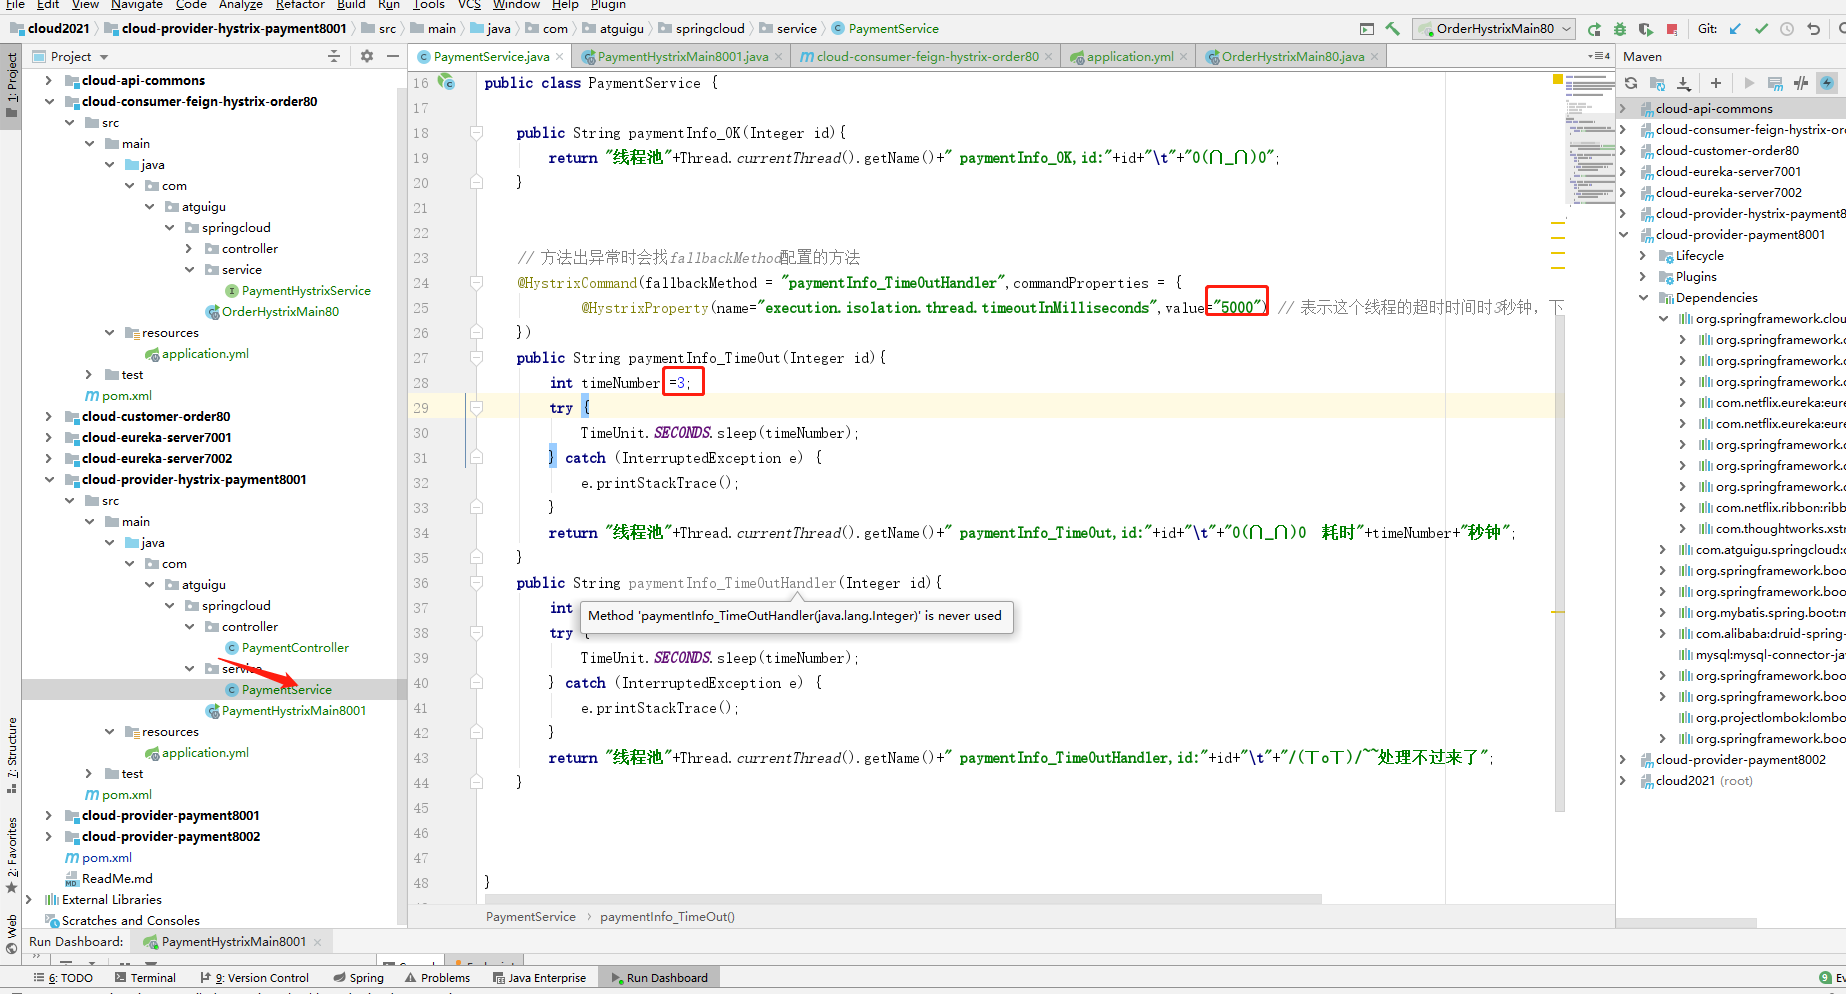Collapse all in the Project panel toolbar
The image size is (1846, 994).
(x=334, y=56)
